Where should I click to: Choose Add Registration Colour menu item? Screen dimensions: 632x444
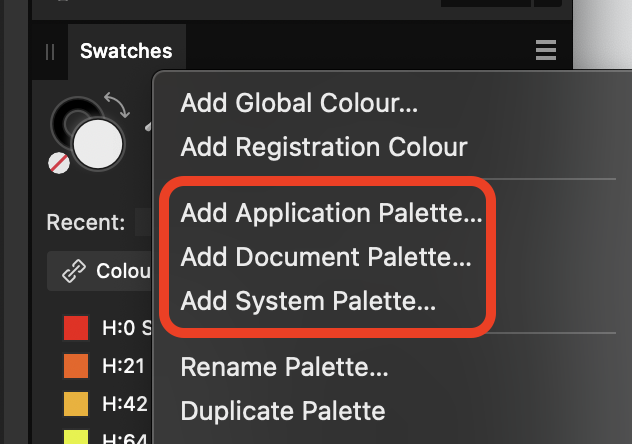tap(324, 147)
